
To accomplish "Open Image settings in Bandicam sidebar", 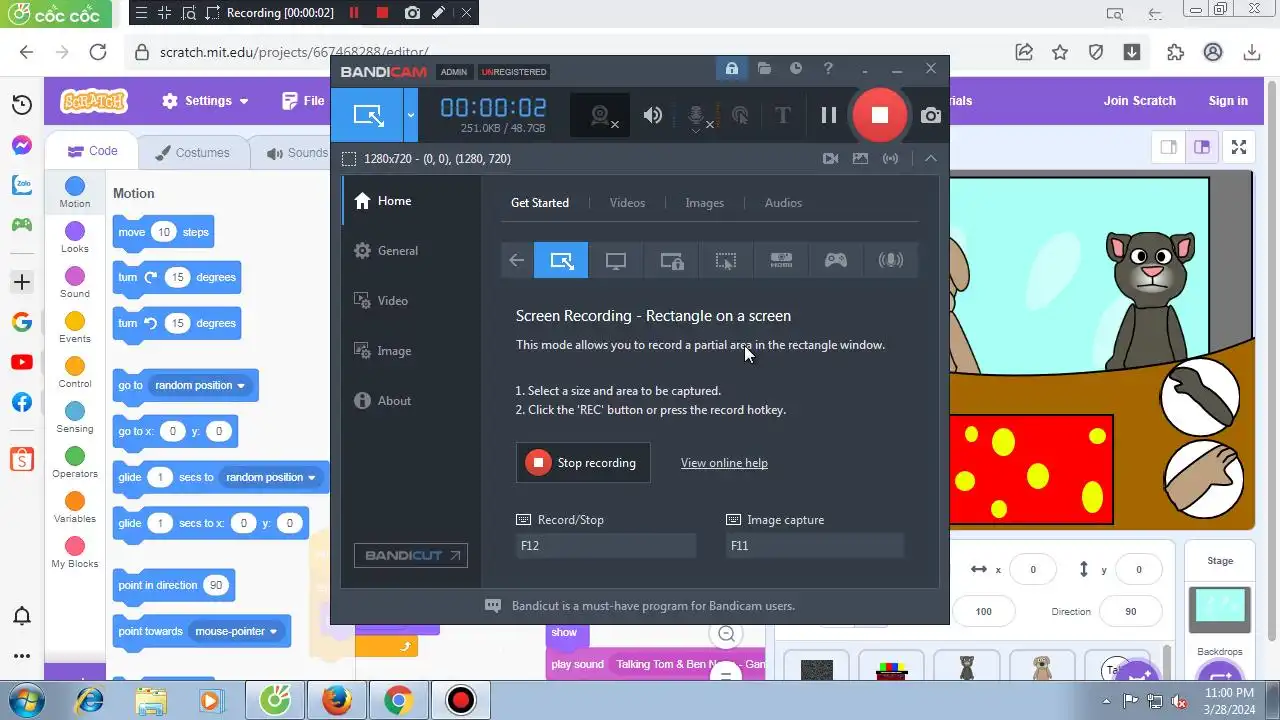I will 411,351.
